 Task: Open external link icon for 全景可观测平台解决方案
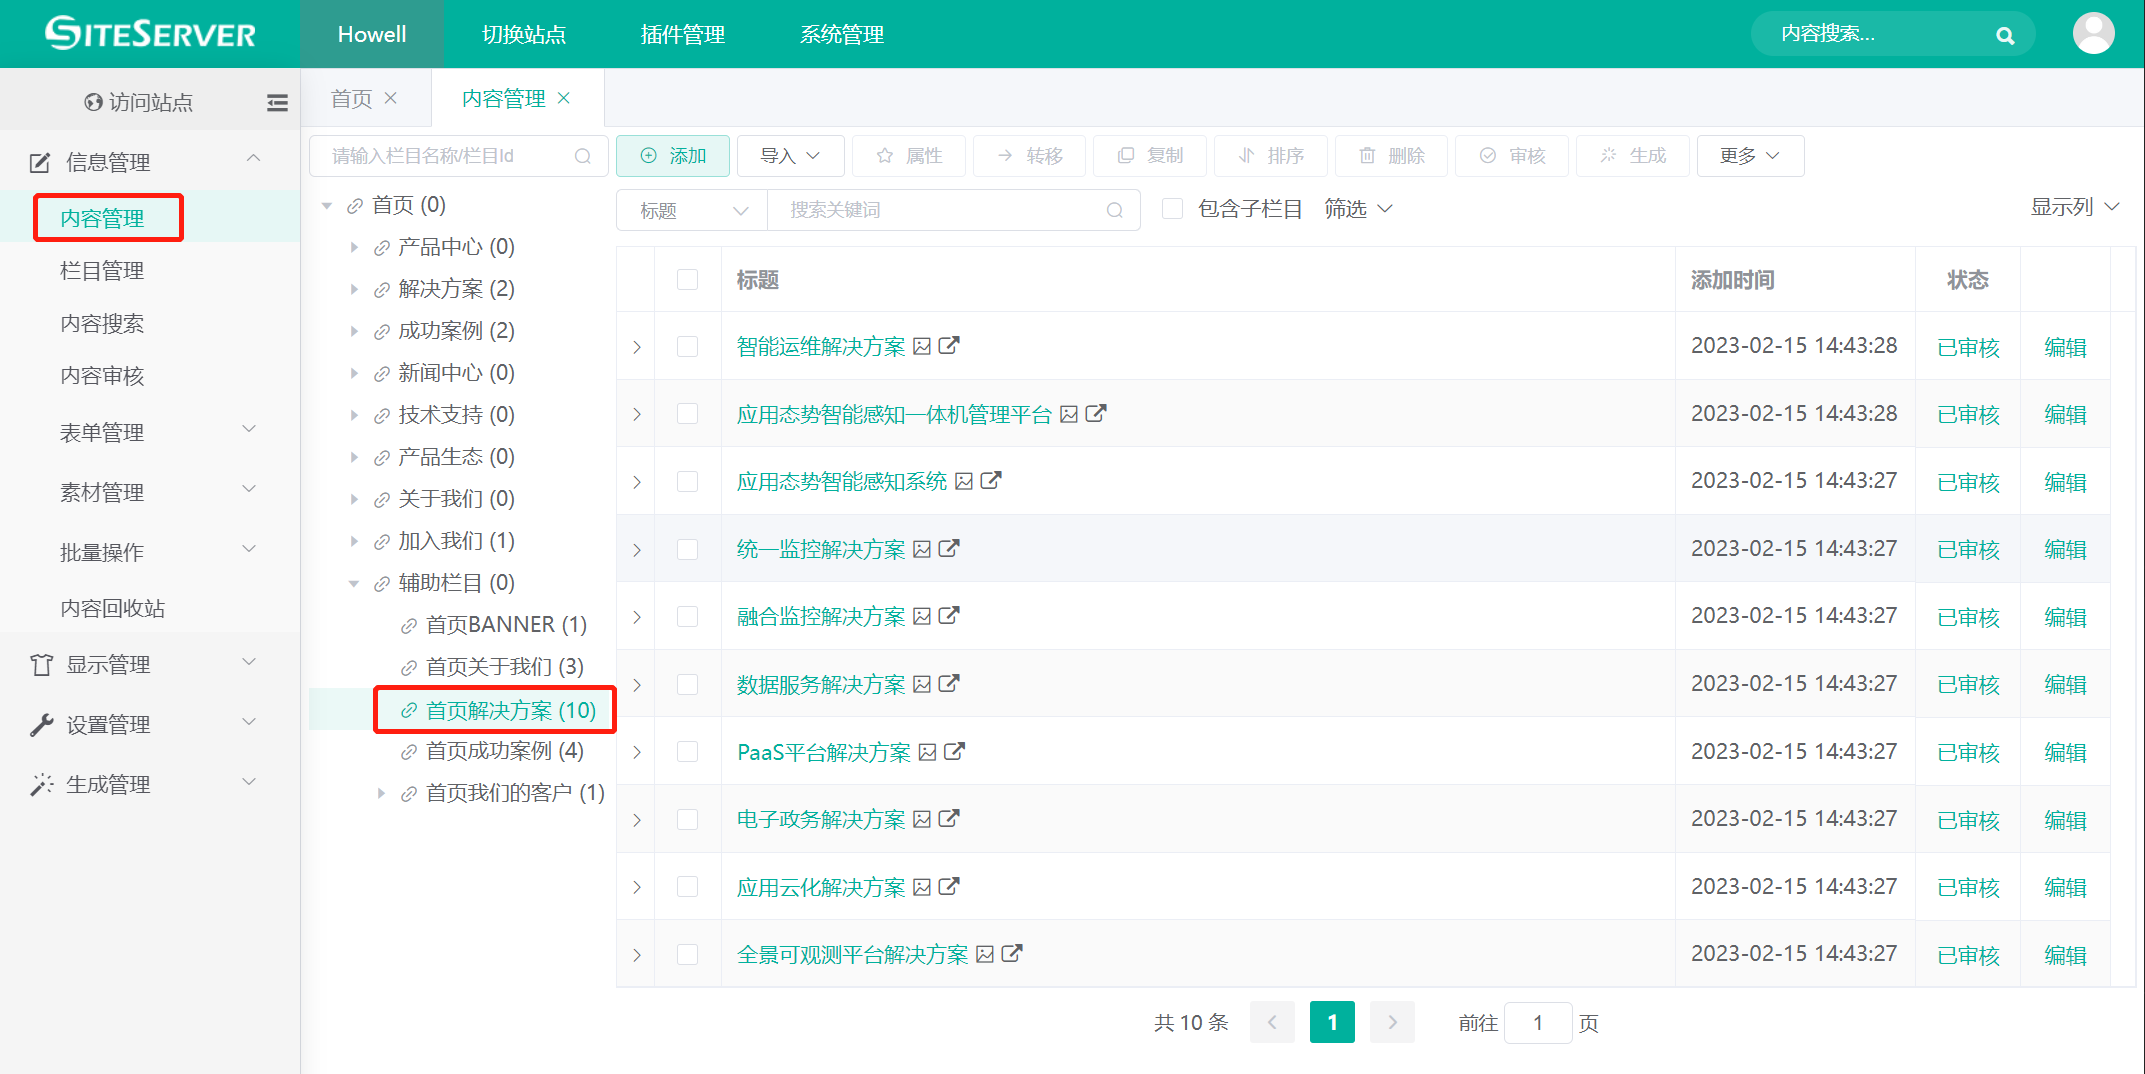tap(1012, 953)
